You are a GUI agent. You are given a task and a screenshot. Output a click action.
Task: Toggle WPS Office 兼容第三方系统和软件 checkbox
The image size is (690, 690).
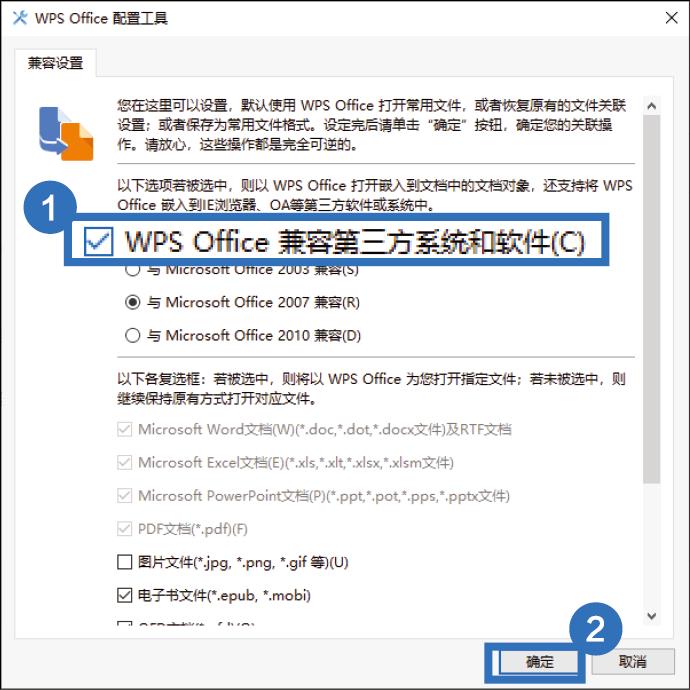click(x=99, y=241)
